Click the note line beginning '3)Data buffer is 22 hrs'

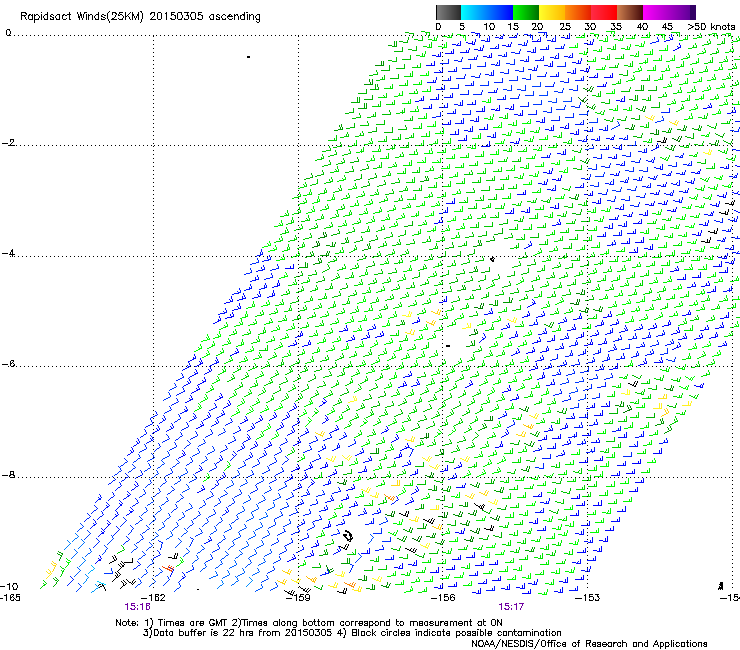click(352, 633)
